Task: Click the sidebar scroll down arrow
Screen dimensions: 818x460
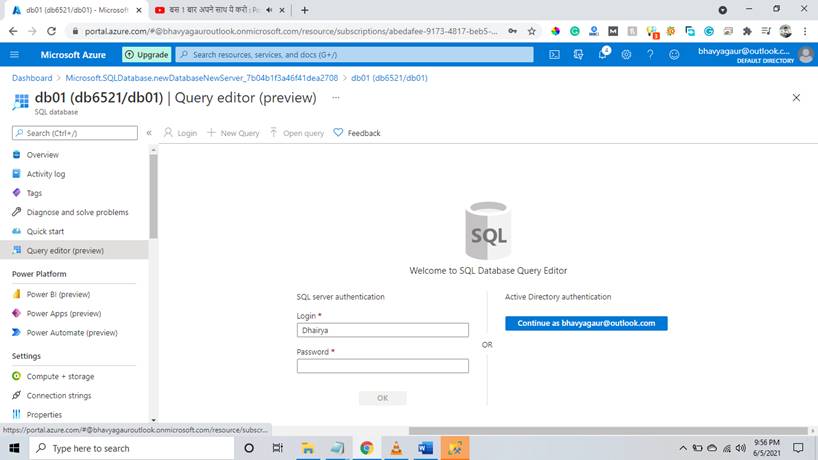Action: [x=153, y=420]
